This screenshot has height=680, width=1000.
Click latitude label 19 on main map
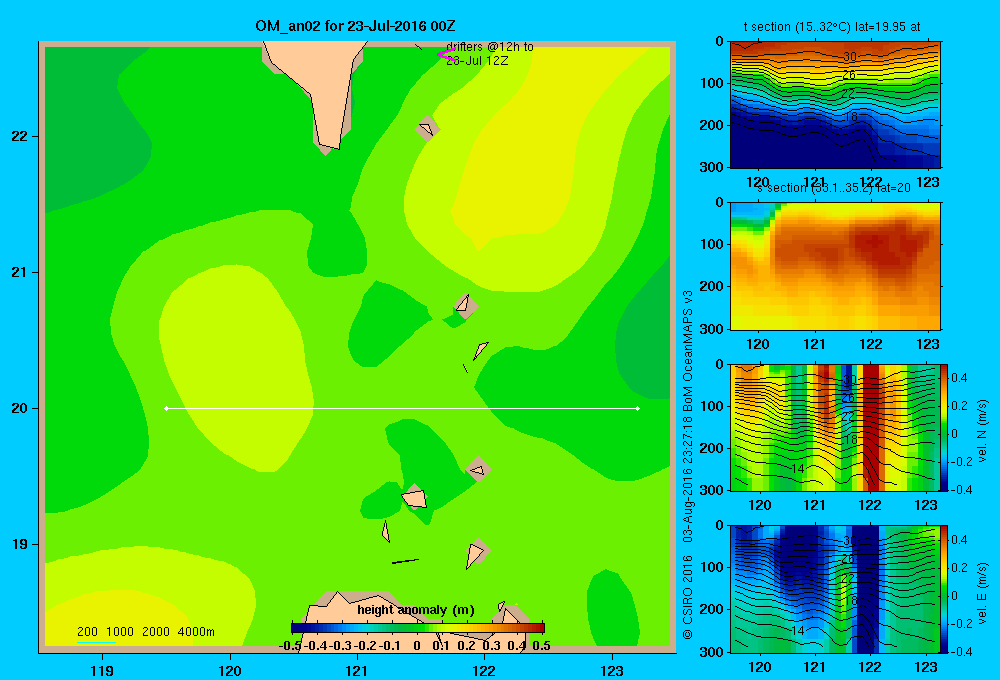pos(20,544)
